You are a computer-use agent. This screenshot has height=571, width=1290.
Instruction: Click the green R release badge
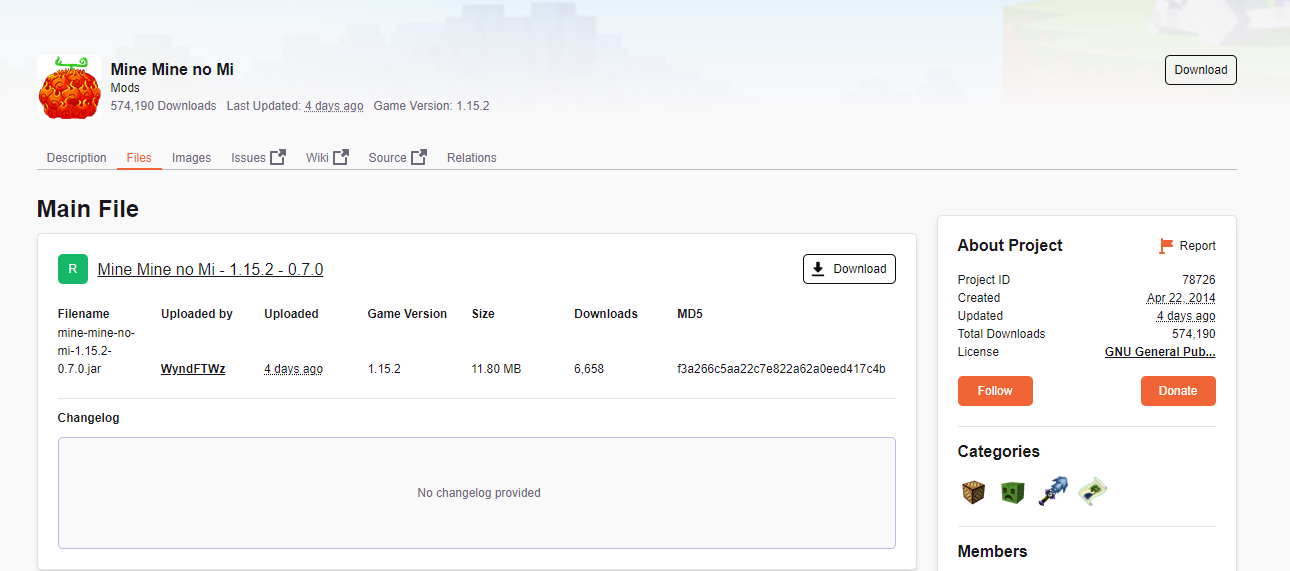[73, 269]
